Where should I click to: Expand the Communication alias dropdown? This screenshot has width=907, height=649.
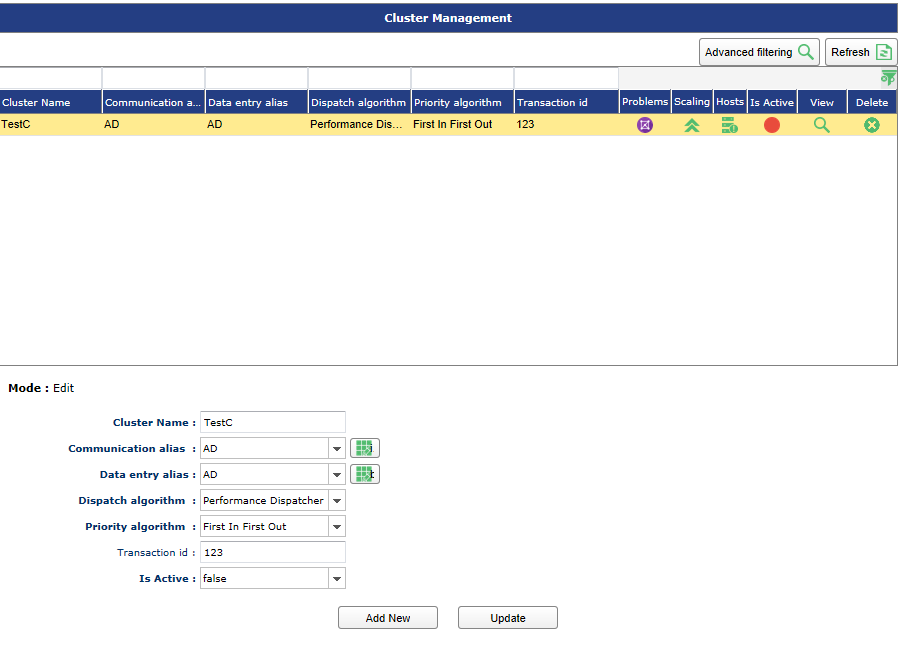click(337, 448)
